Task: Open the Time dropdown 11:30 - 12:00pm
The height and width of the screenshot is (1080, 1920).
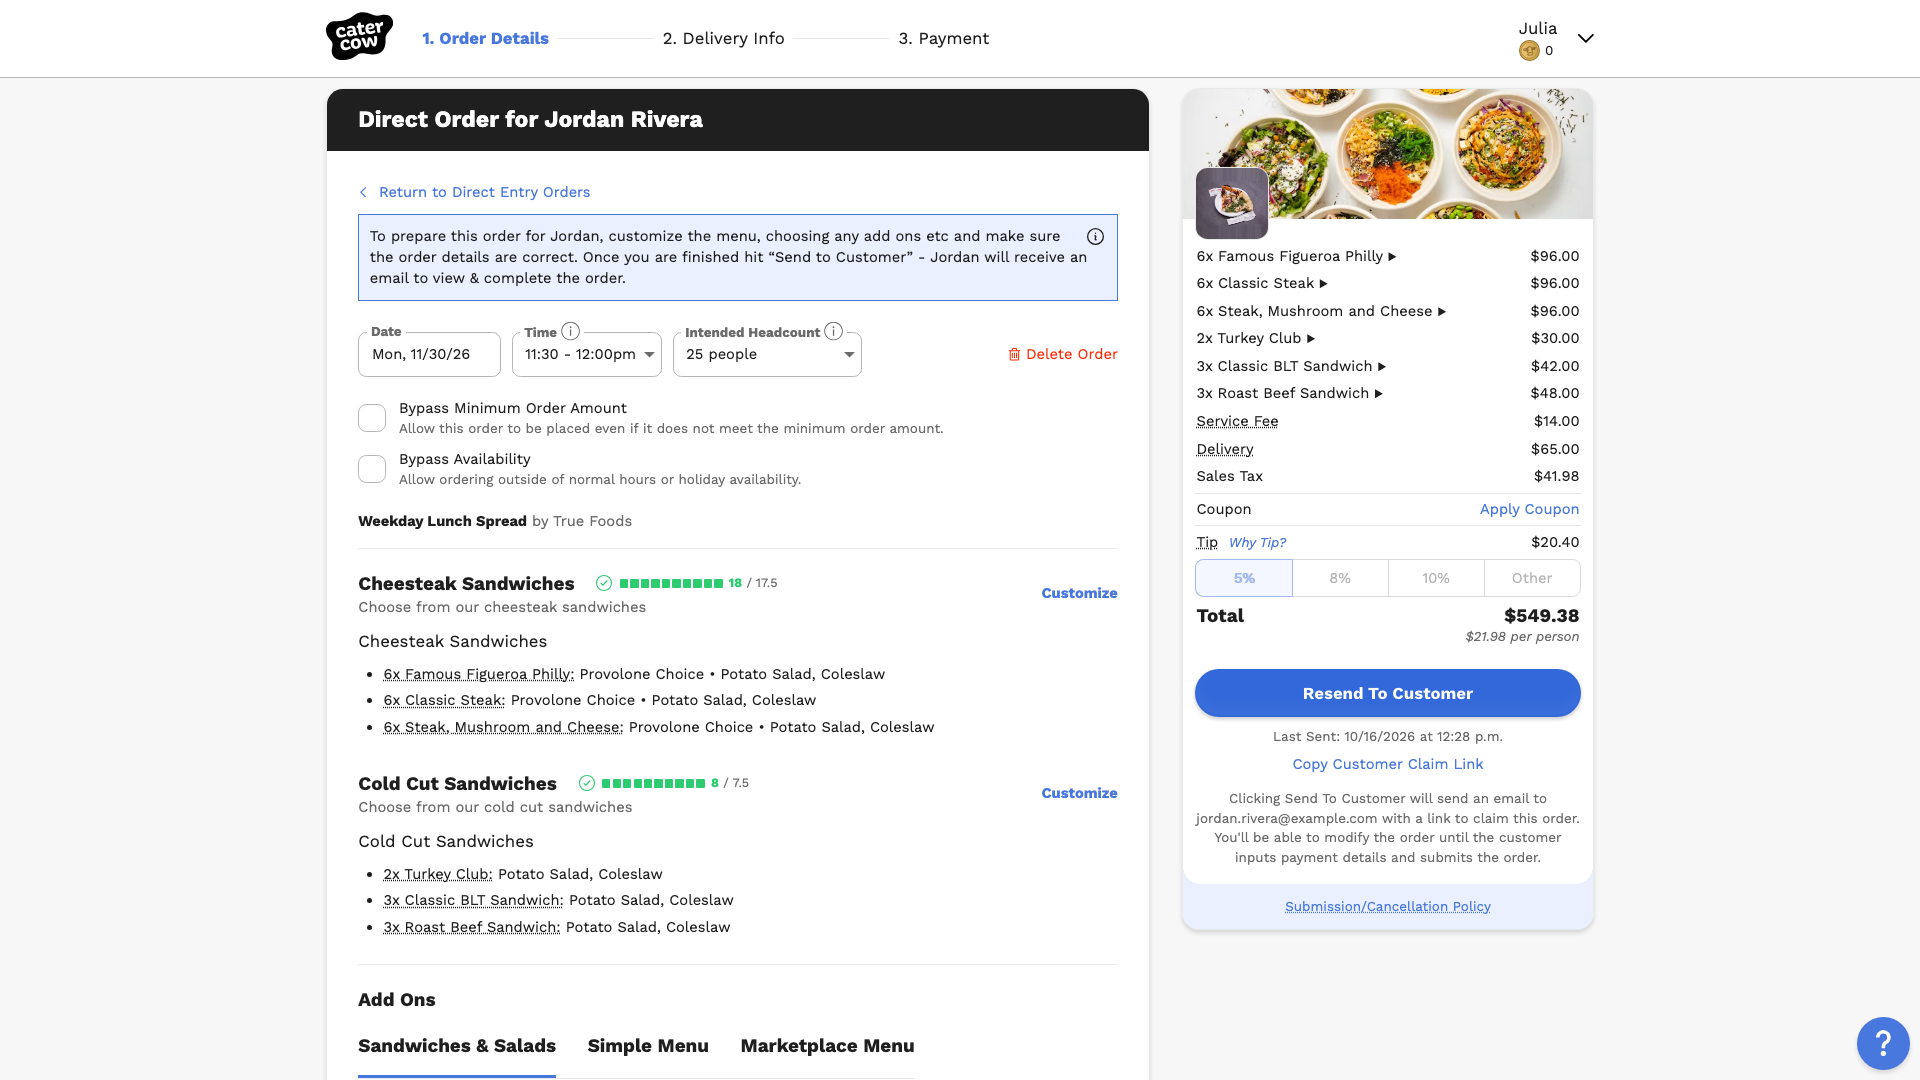Action: (x=587, y=354)
